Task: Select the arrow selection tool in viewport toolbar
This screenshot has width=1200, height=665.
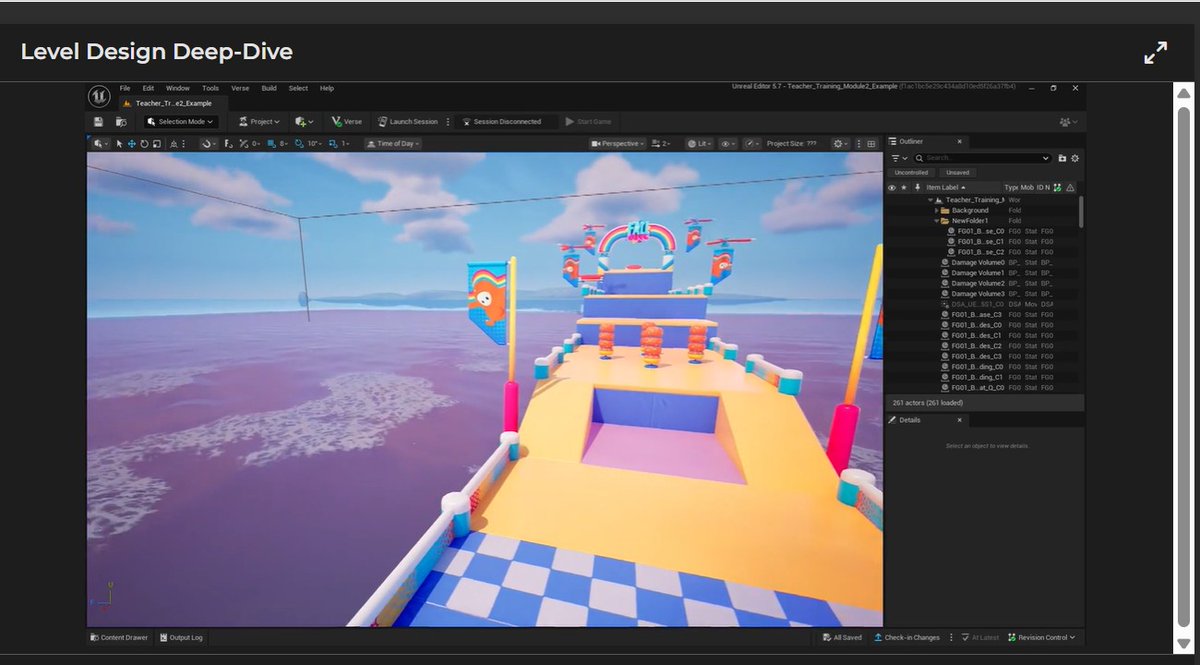Action: point(119,143)
